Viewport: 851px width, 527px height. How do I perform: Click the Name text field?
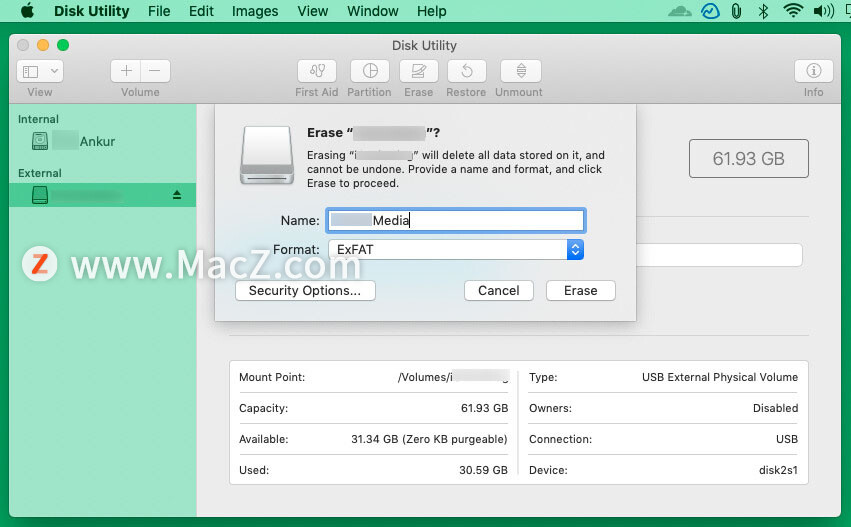455,220
